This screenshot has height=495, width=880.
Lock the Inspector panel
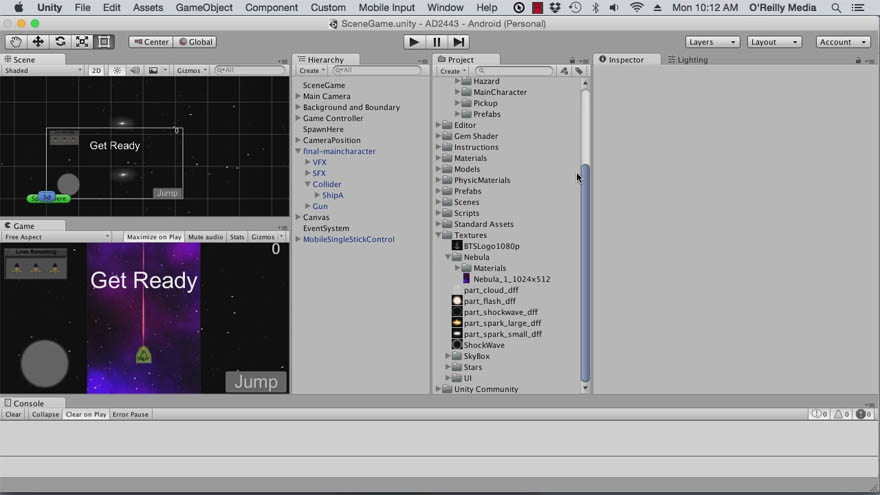[858, 60]
